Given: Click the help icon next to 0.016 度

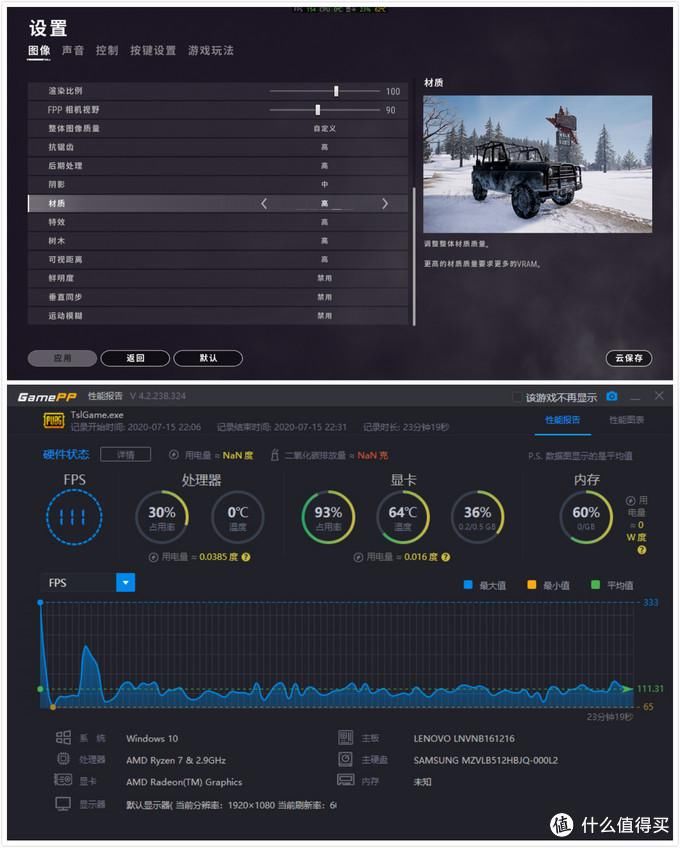Looking at the screenshot, I should point(459,557).
